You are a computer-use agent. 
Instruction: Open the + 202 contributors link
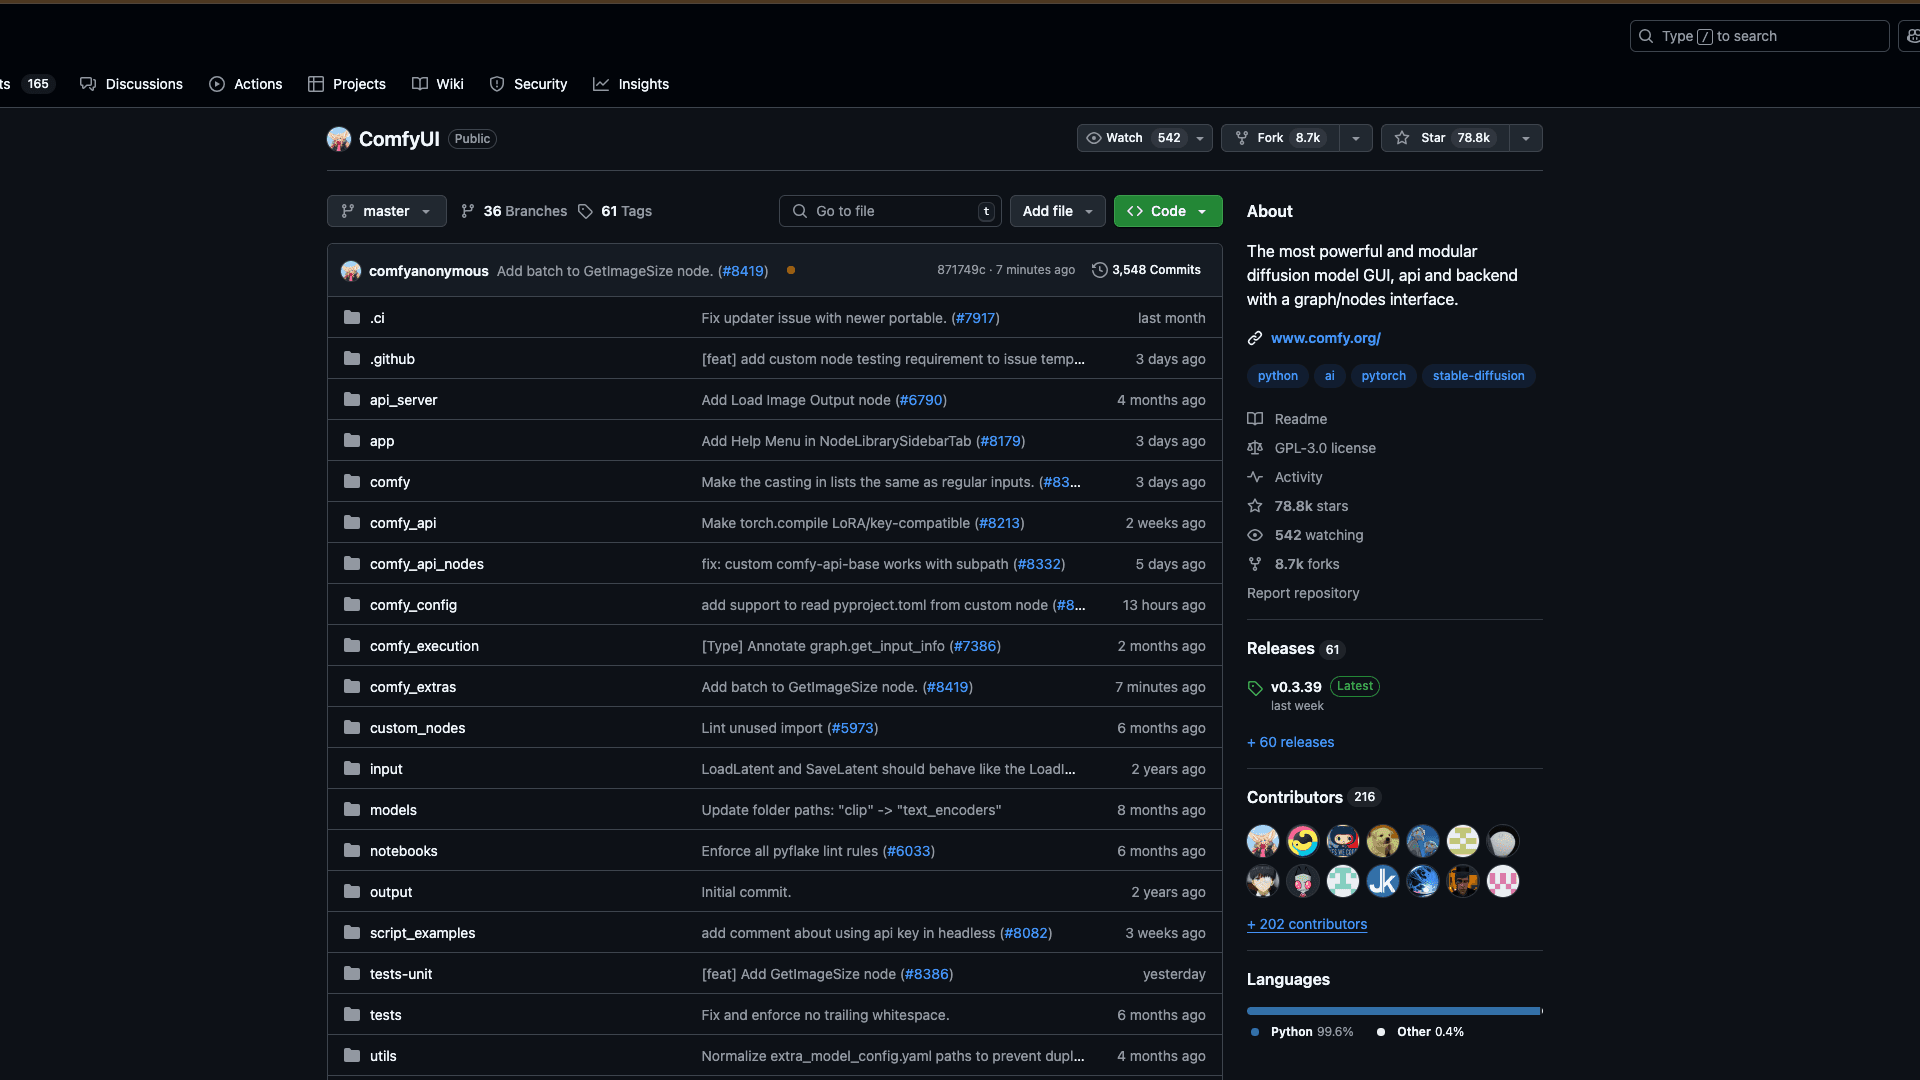click(x=1306, y=924)
